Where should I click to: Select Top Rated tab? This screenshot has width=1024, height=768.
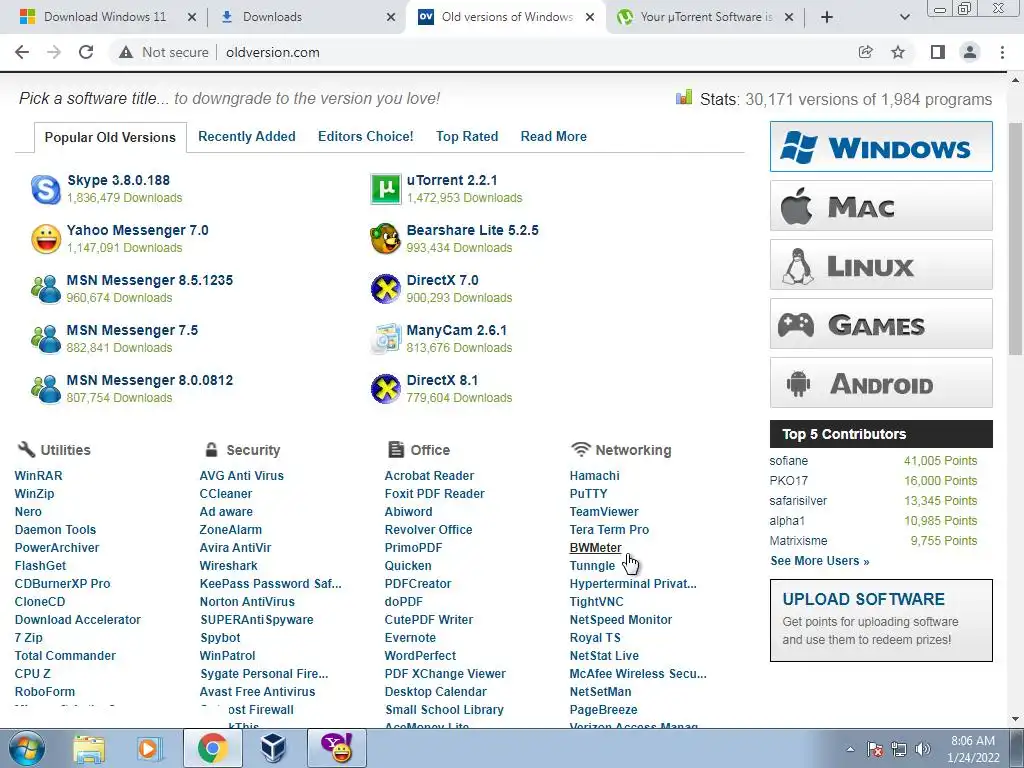pos(467,136)
